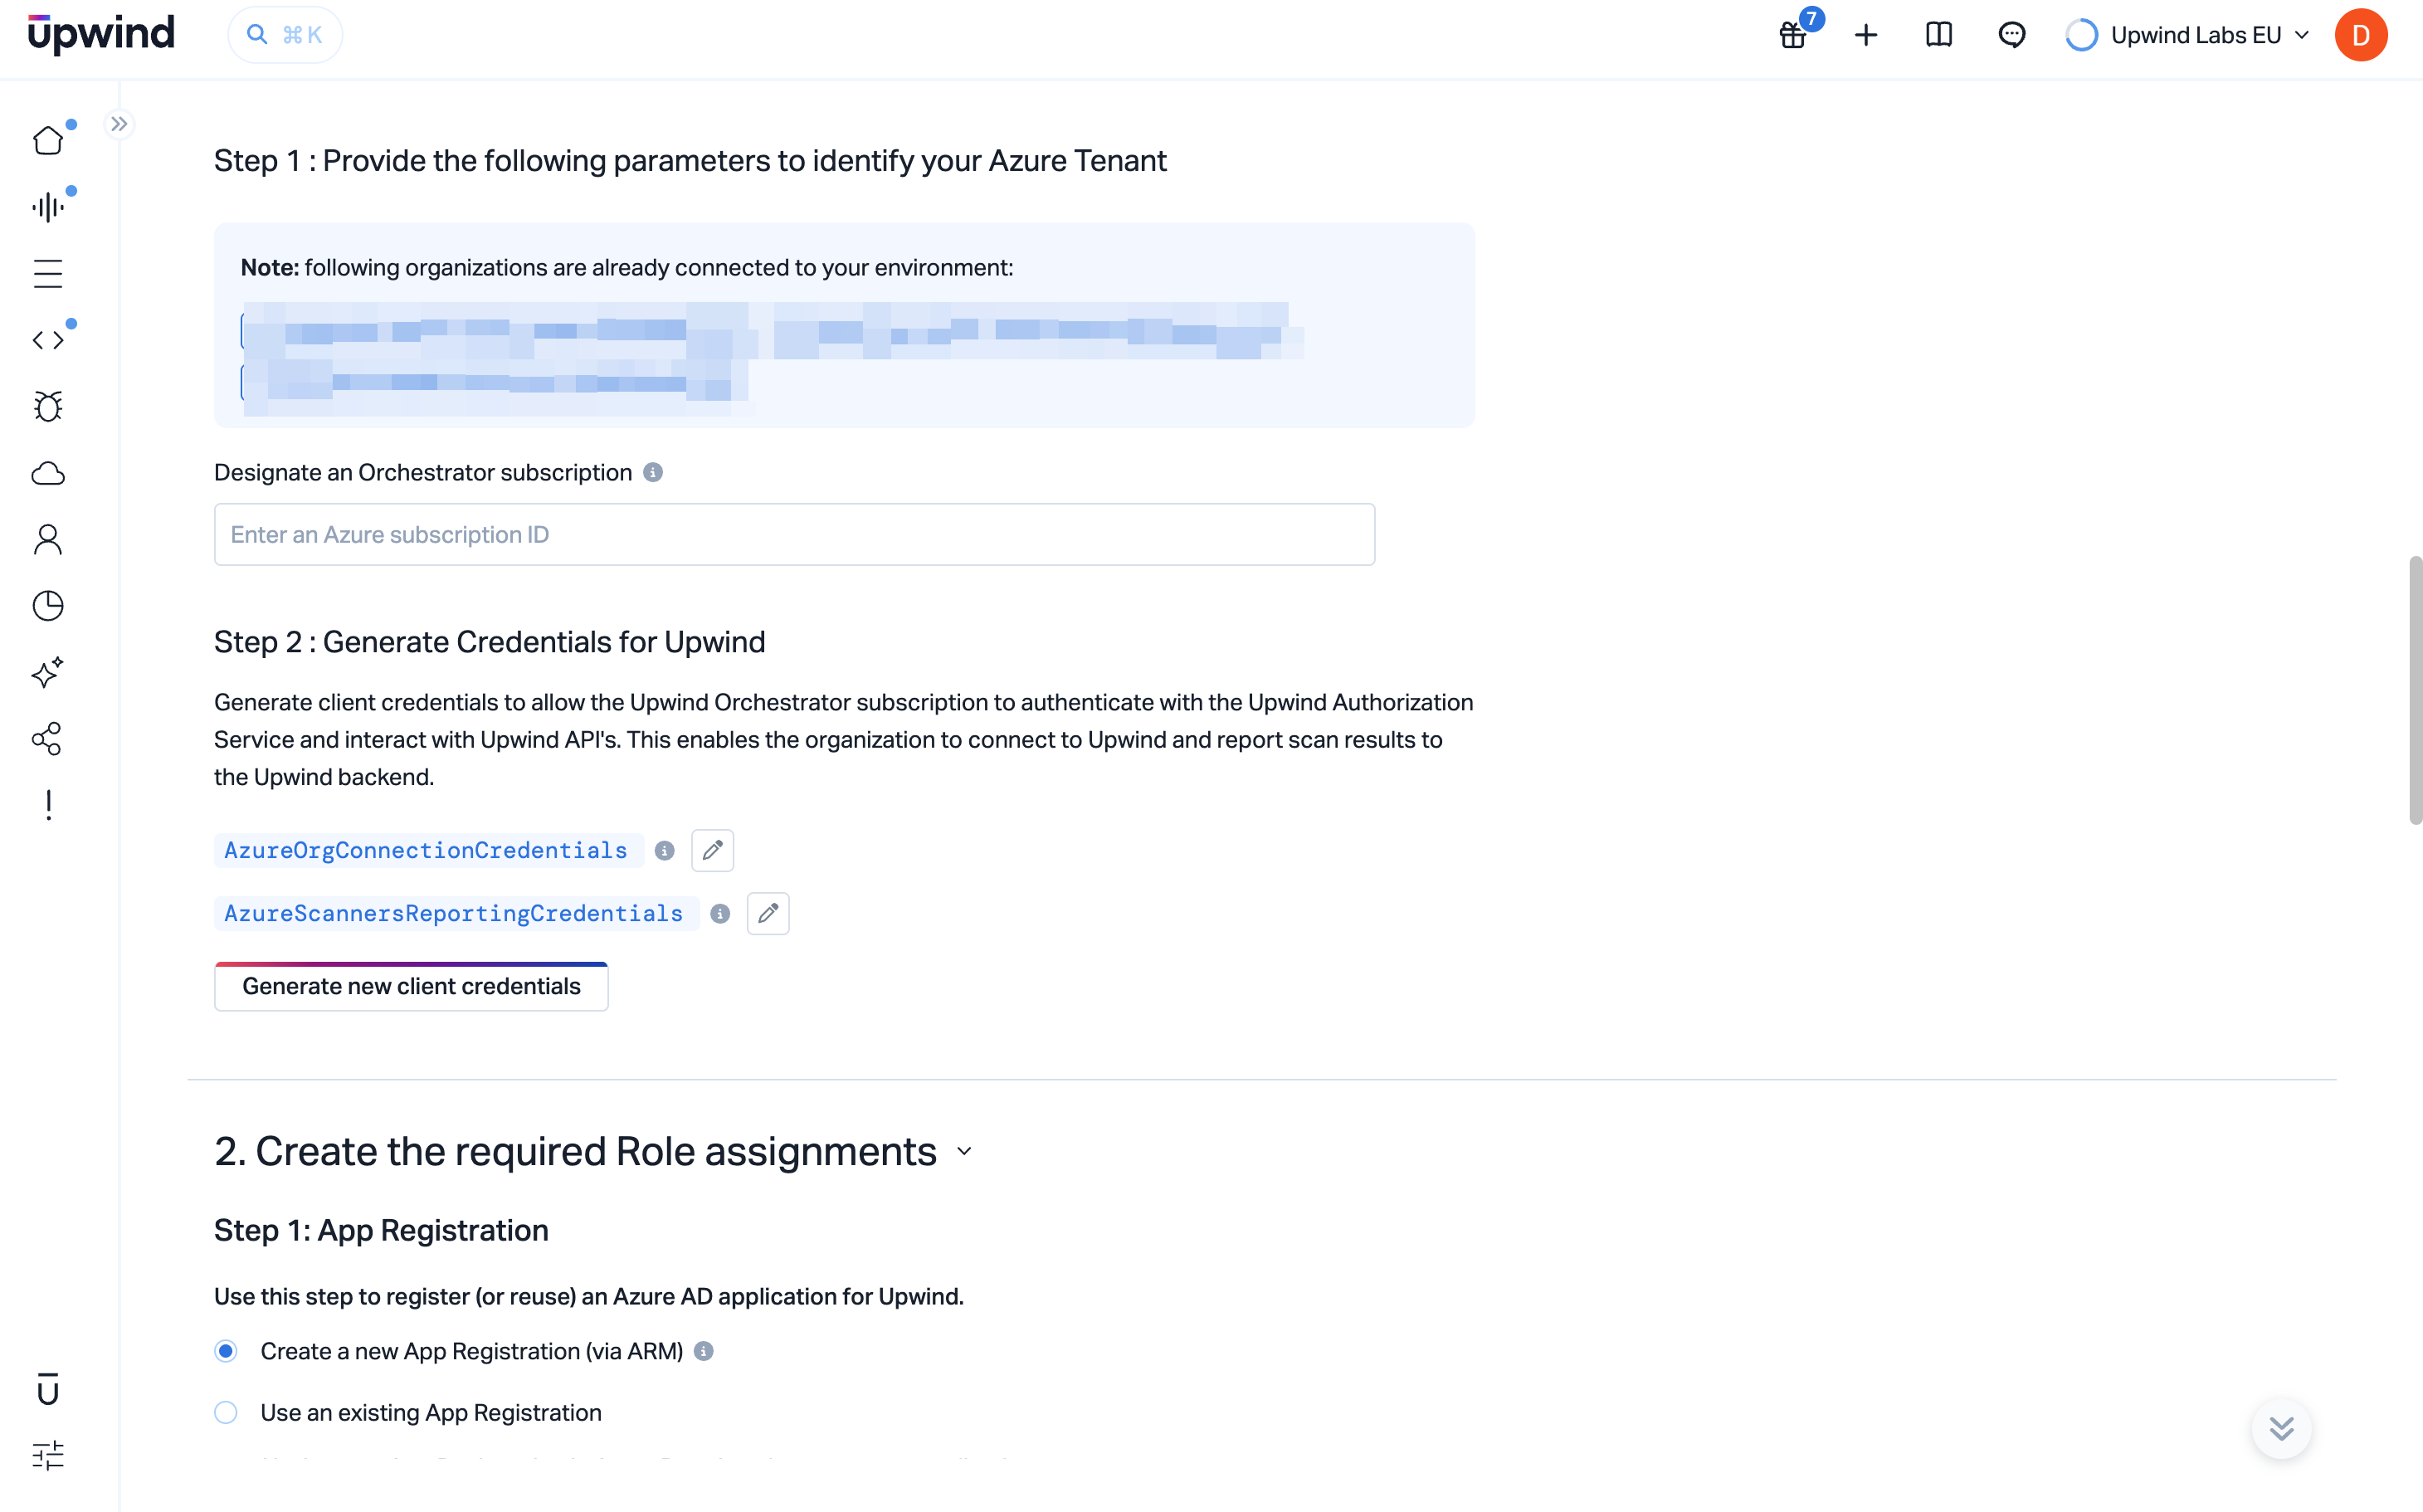Open the exclamation alerts sidebar icon
Viewport: 2423px width, 1512px height.
coord(48,805)
